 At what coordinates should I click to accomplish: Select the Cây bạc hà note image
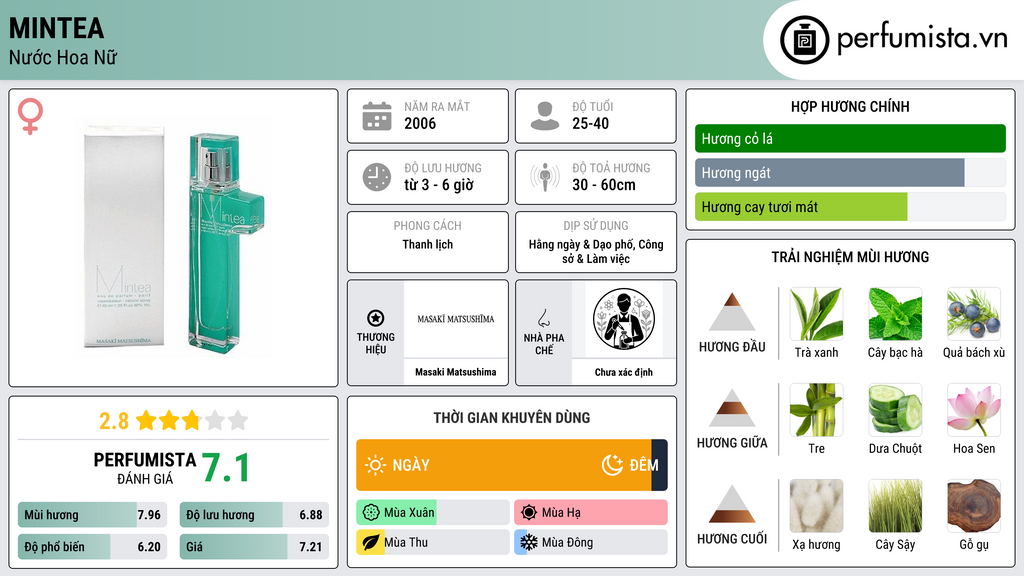895,314
